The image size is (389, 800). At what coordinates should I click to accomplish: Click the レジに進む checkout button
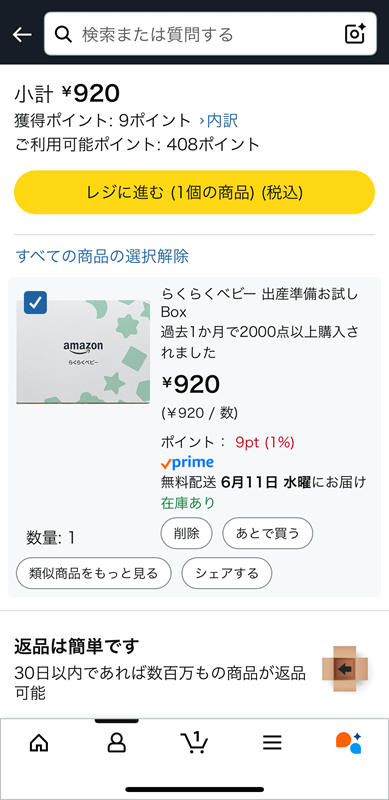tap(194, 192)
